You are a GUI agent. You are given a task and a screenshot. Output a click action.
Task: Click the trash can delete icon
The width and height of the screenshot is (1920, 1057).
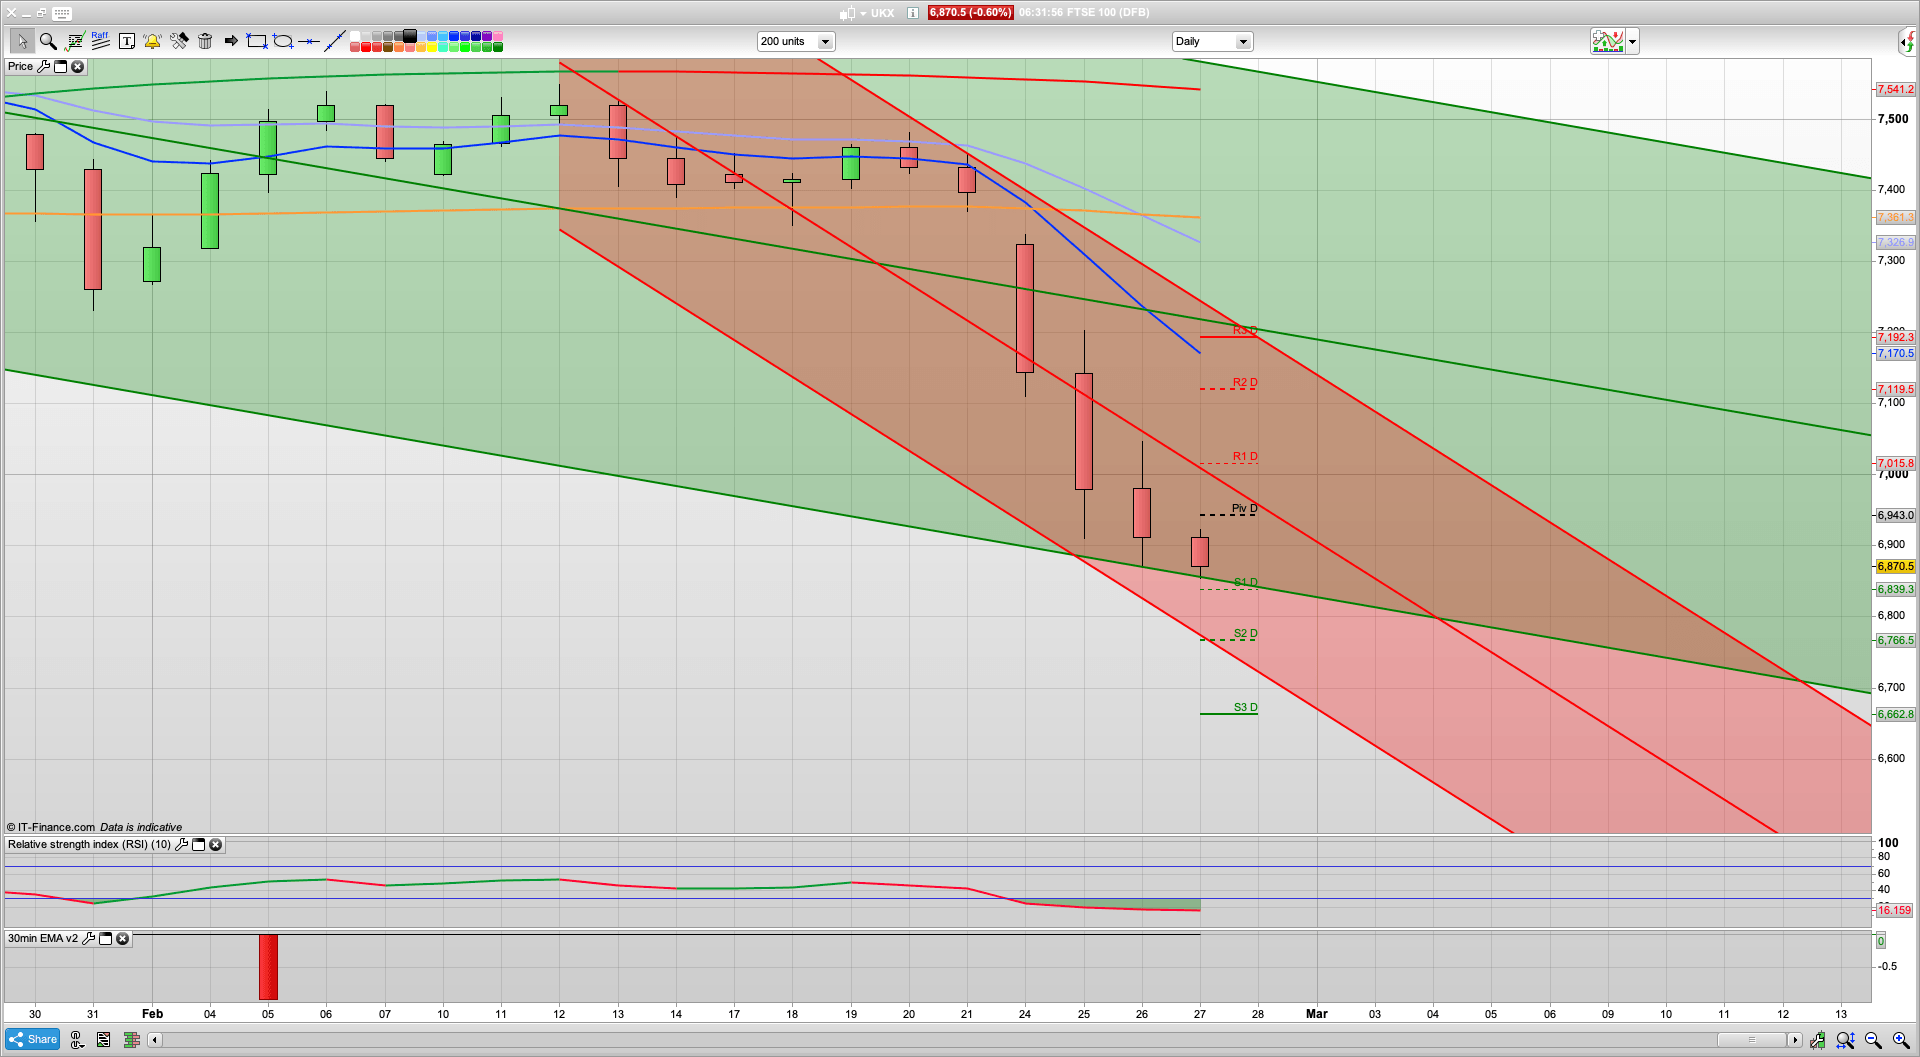pyautogui.click(x=205, y=41)
